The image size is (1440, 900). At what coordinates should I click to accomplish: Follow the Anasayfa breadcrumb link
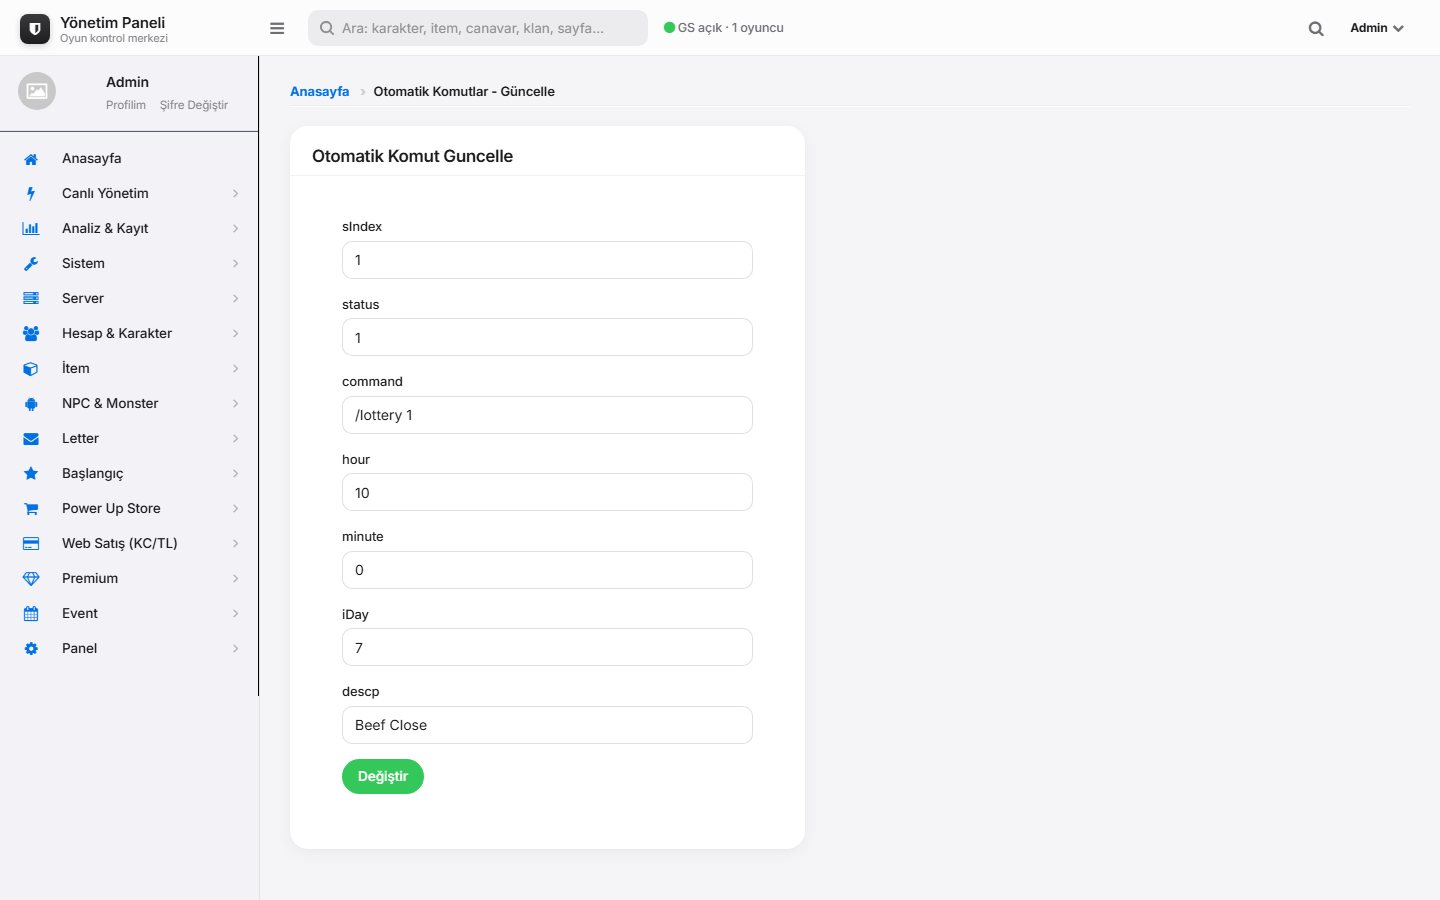(320, 91)
